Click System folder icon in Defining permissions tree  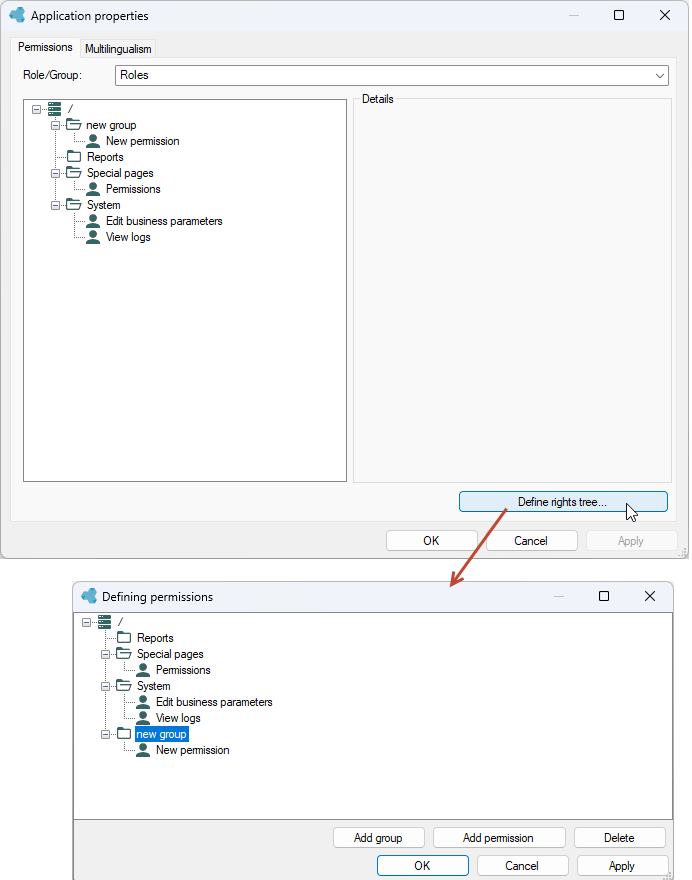[x=123, y=686]
